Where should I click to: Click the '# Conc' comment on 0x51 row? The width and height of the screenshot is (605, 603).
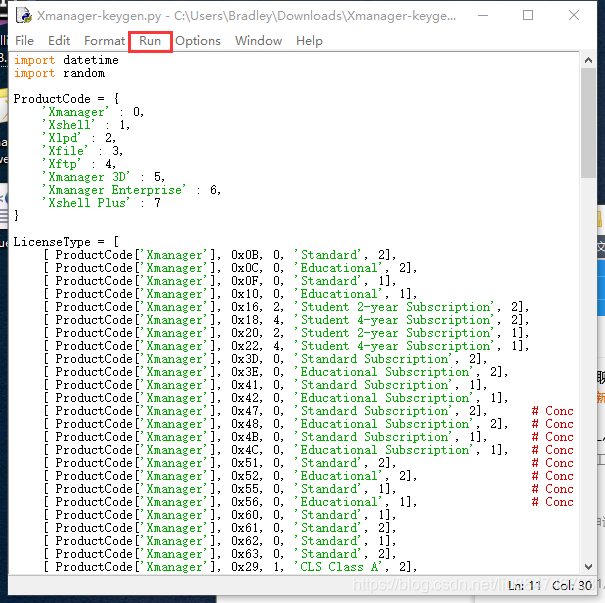(x=553, y=463)
